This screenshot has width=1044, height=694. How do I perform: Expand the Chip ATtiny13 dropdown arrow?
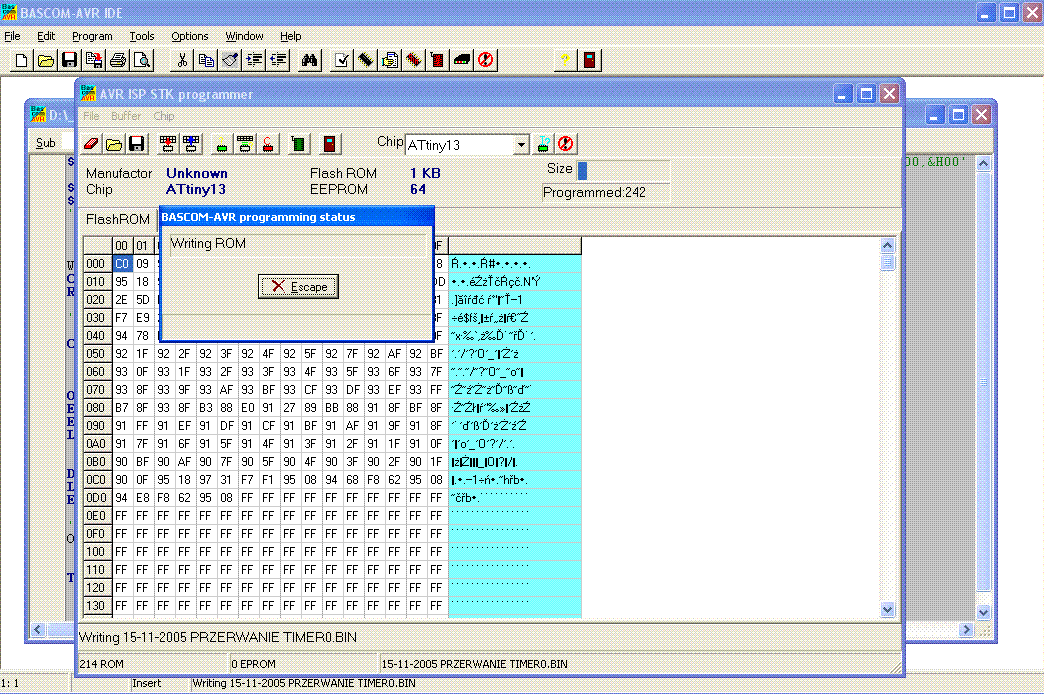(521, 145)
